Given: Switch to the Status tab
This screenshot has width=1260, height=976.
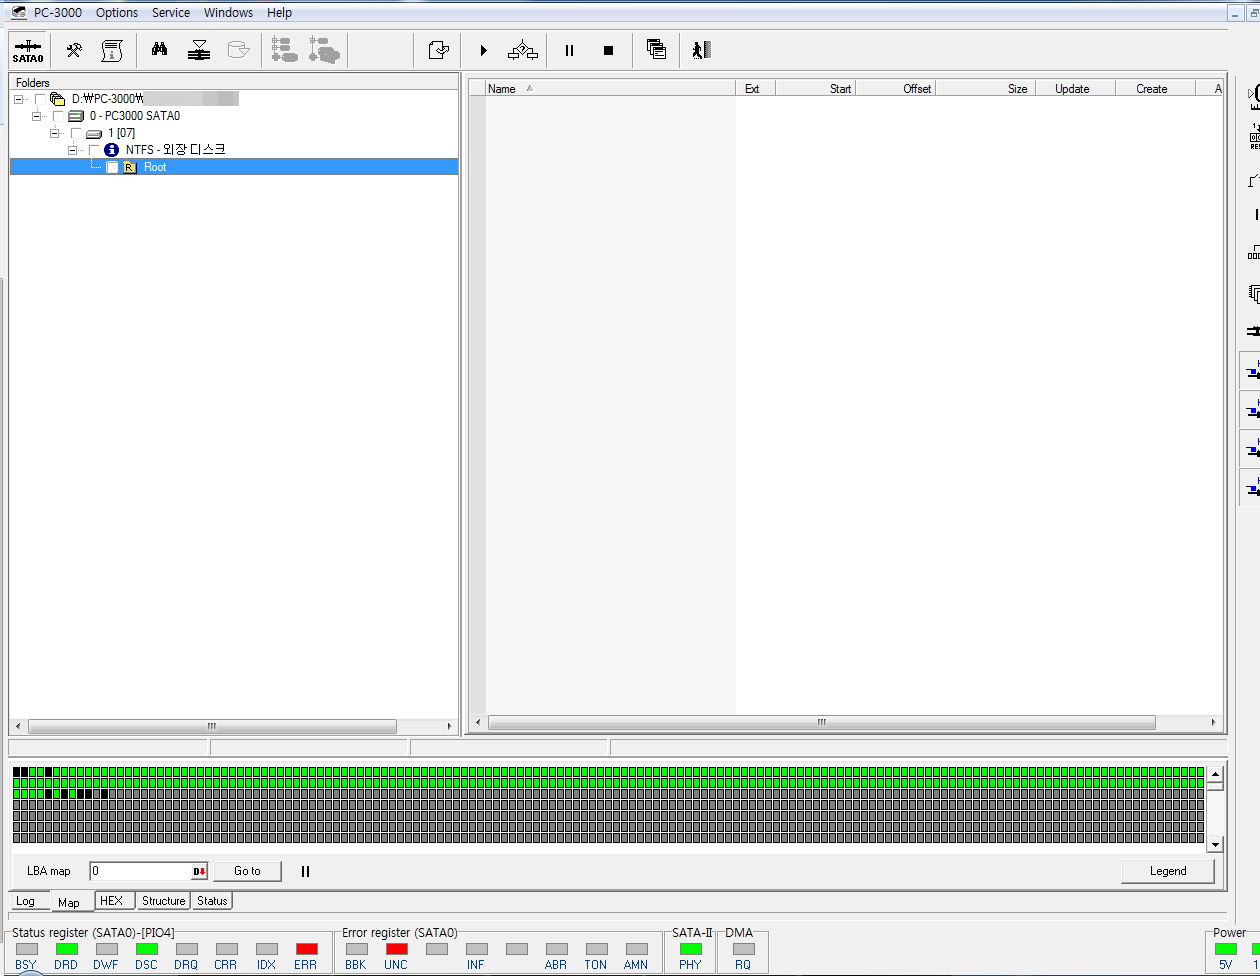Looking at the screenshot, I should (x=212, y=901).
